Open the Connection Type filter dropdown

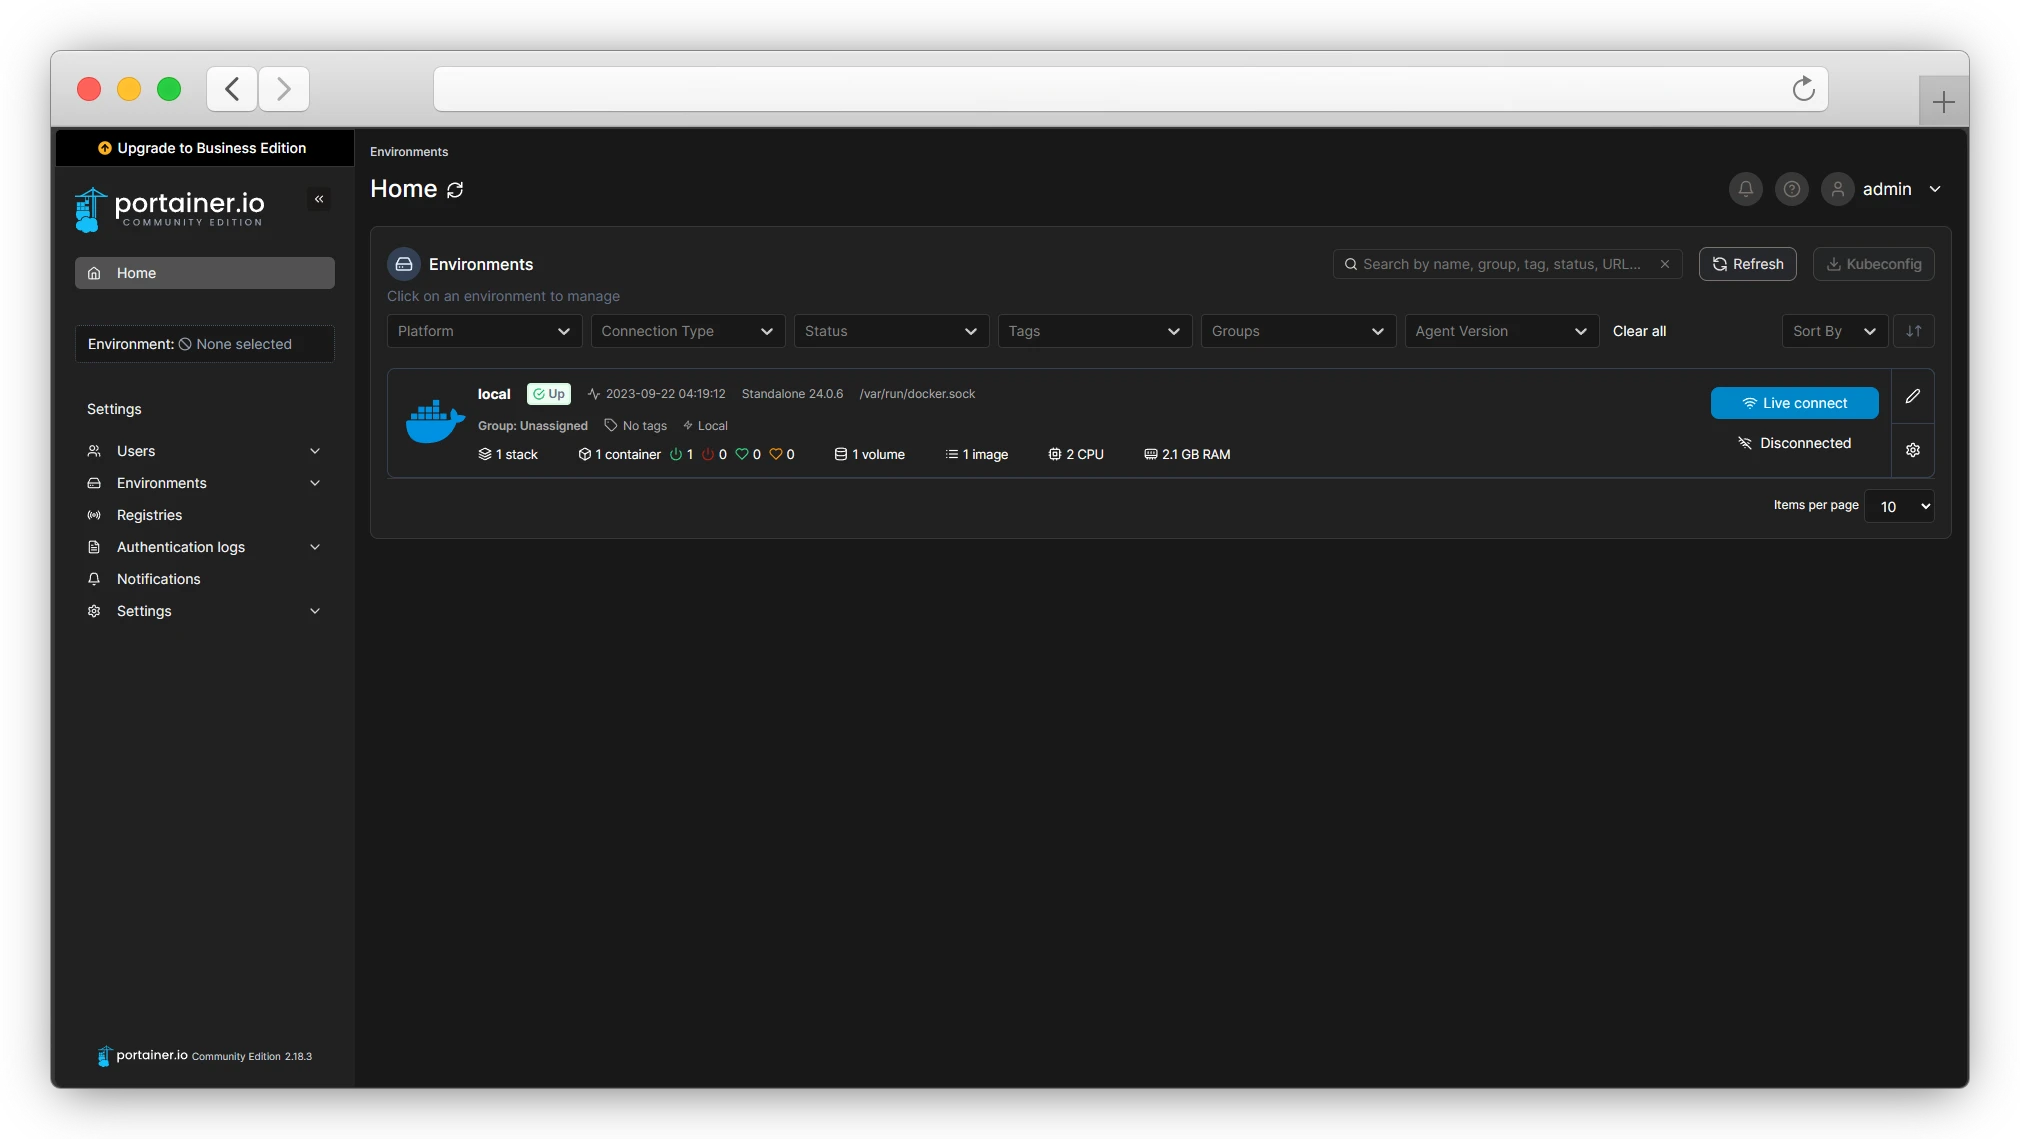[687, 331]
